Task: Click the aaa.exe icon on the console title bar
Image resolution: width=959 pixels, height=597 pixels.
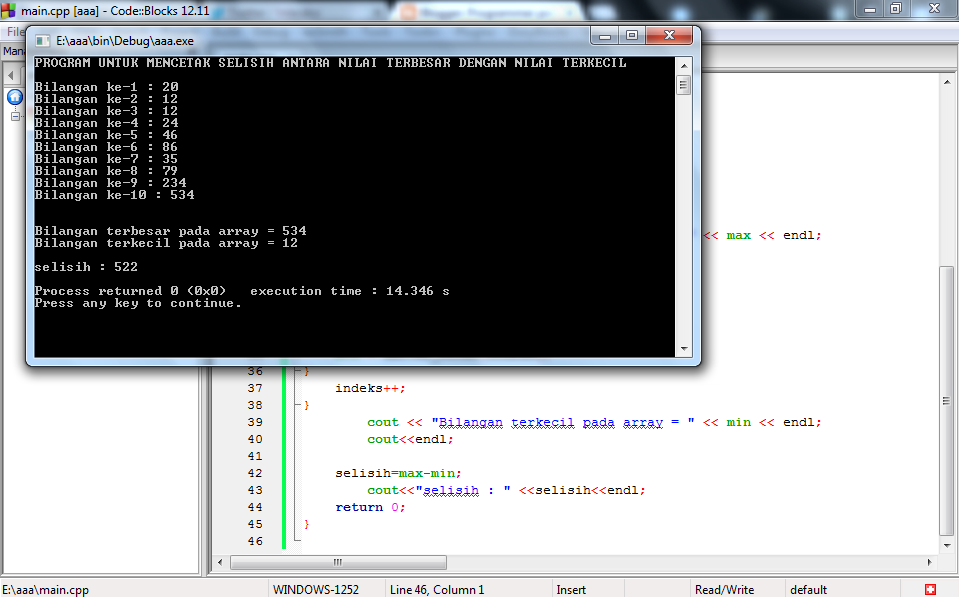Action: pos(41,41)
